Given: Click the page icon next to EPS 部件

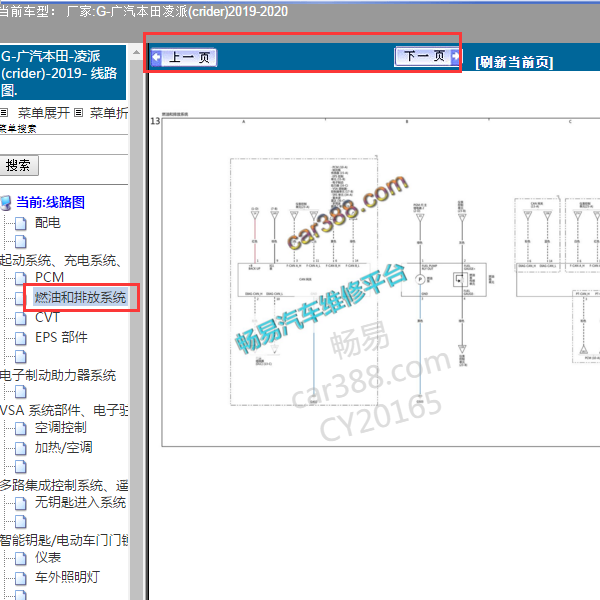Looking at the screenshot, I should coord(21,338).
